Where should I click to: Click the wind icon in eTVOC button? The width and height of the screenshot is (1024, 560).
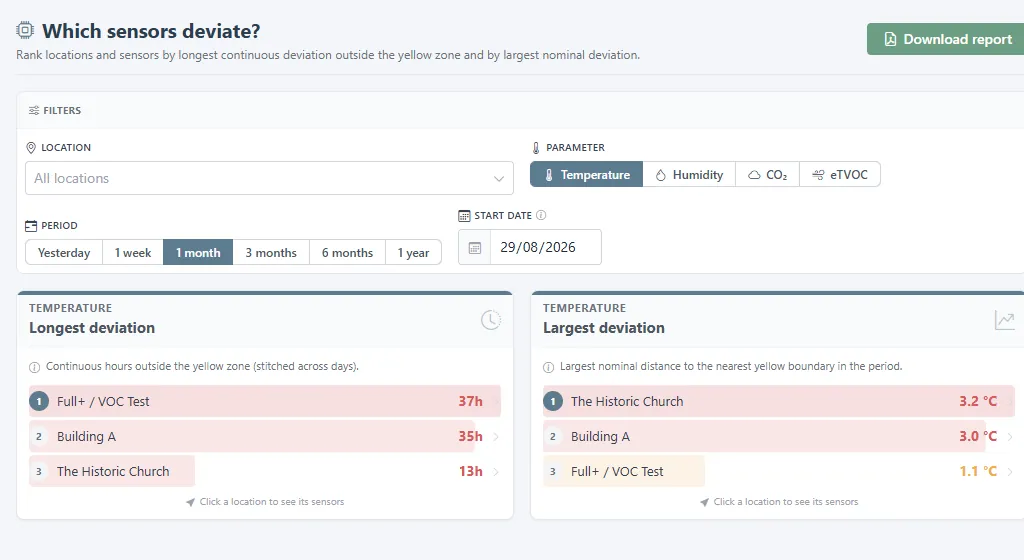(818, 175)
